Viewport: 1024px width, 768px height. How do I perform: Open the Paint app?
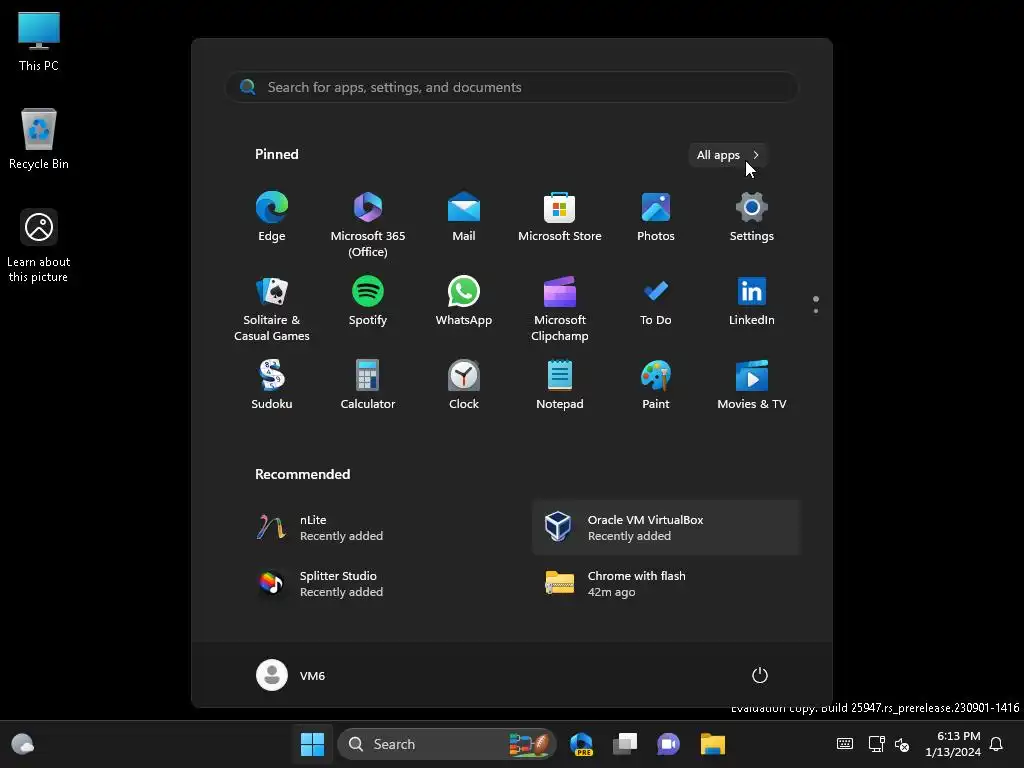pos(656,385)
